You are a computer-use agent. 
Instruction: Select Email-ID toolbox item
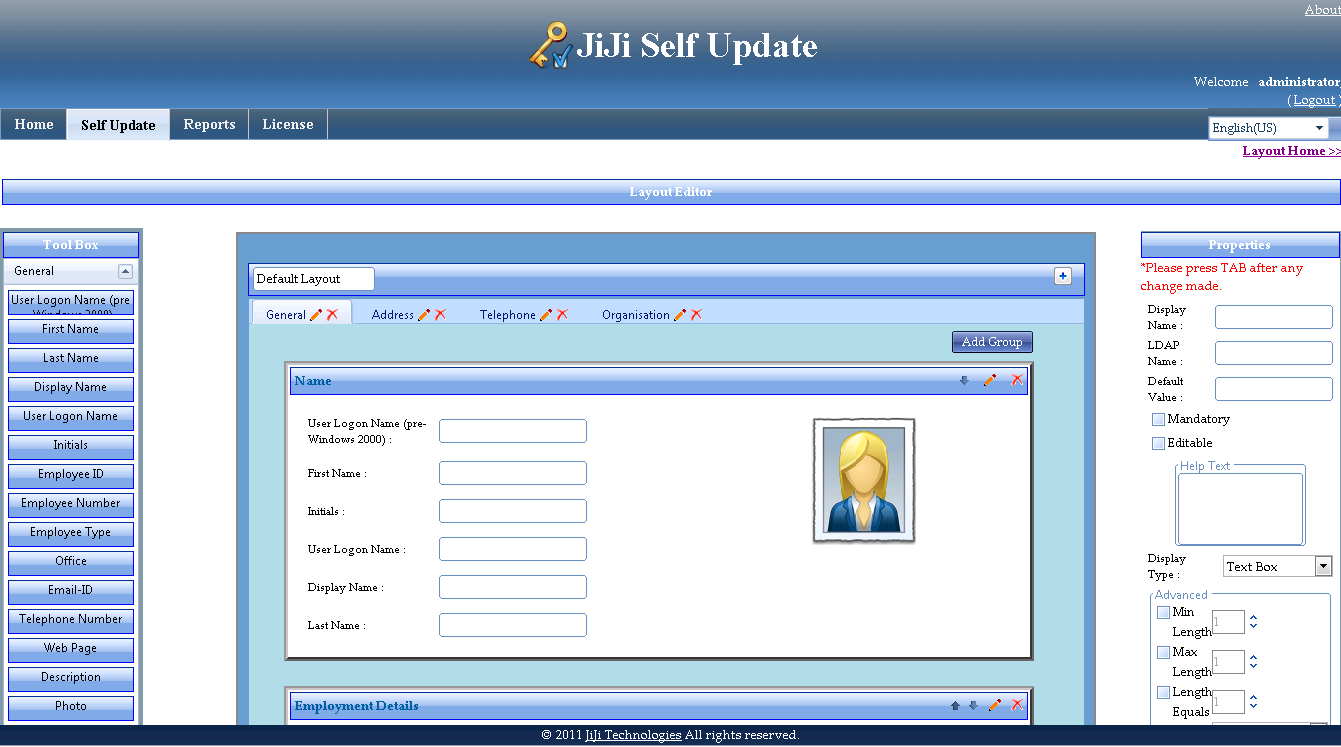click(71, 592)
